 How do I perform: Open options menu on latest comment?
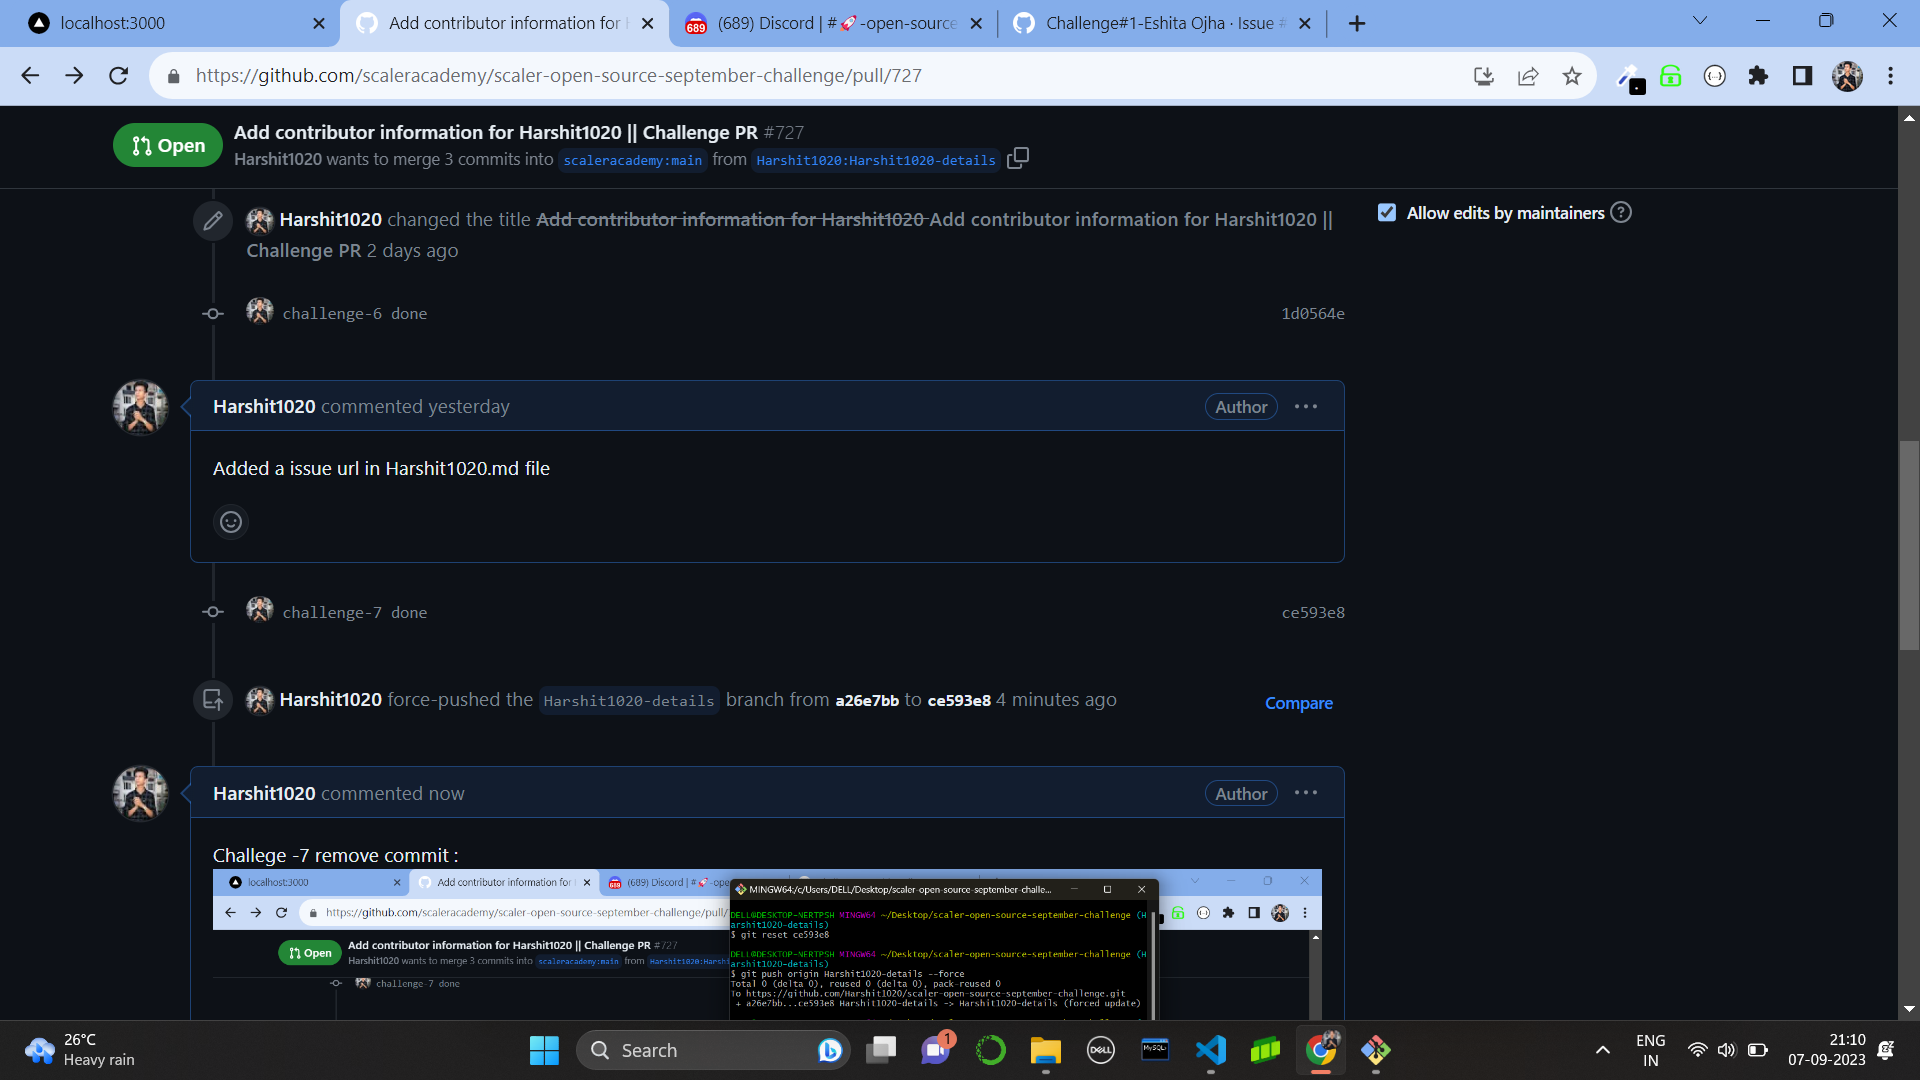pos(1306,793)
